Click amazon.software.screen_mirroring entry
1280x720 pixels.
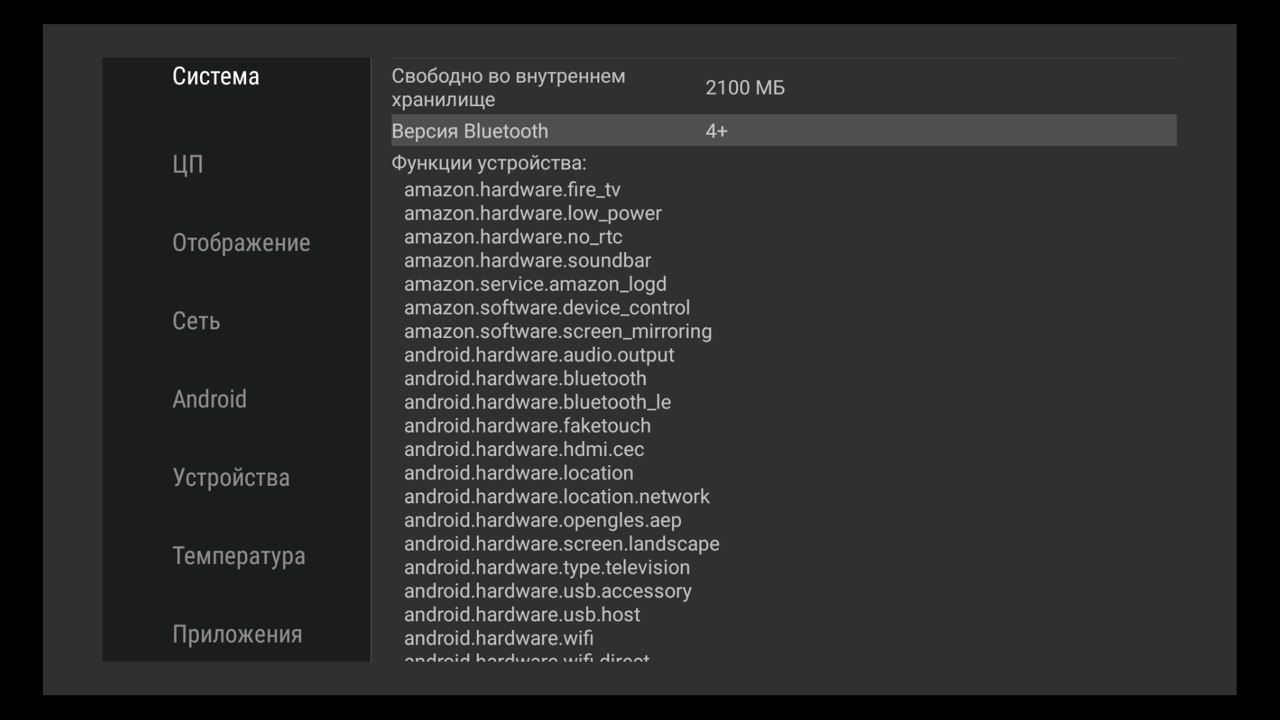(x=558, y=331)
